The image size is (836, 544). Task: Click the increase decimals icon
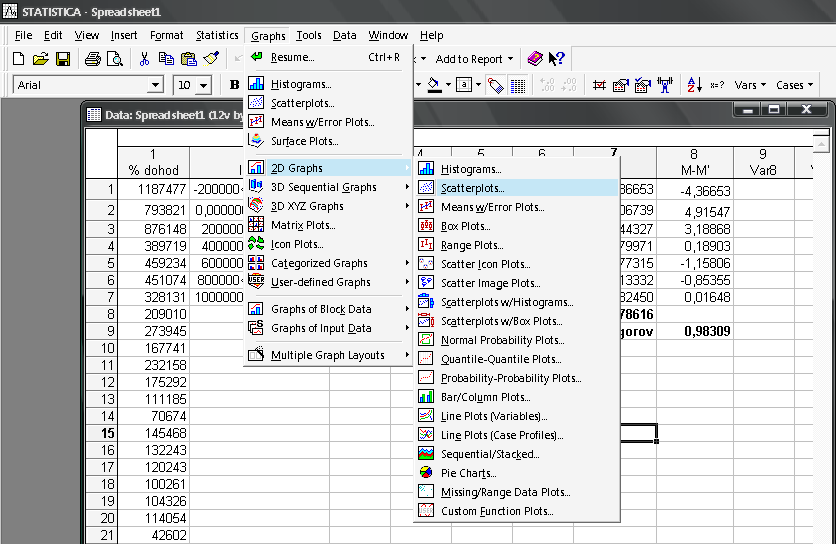(x=547, y=85)
